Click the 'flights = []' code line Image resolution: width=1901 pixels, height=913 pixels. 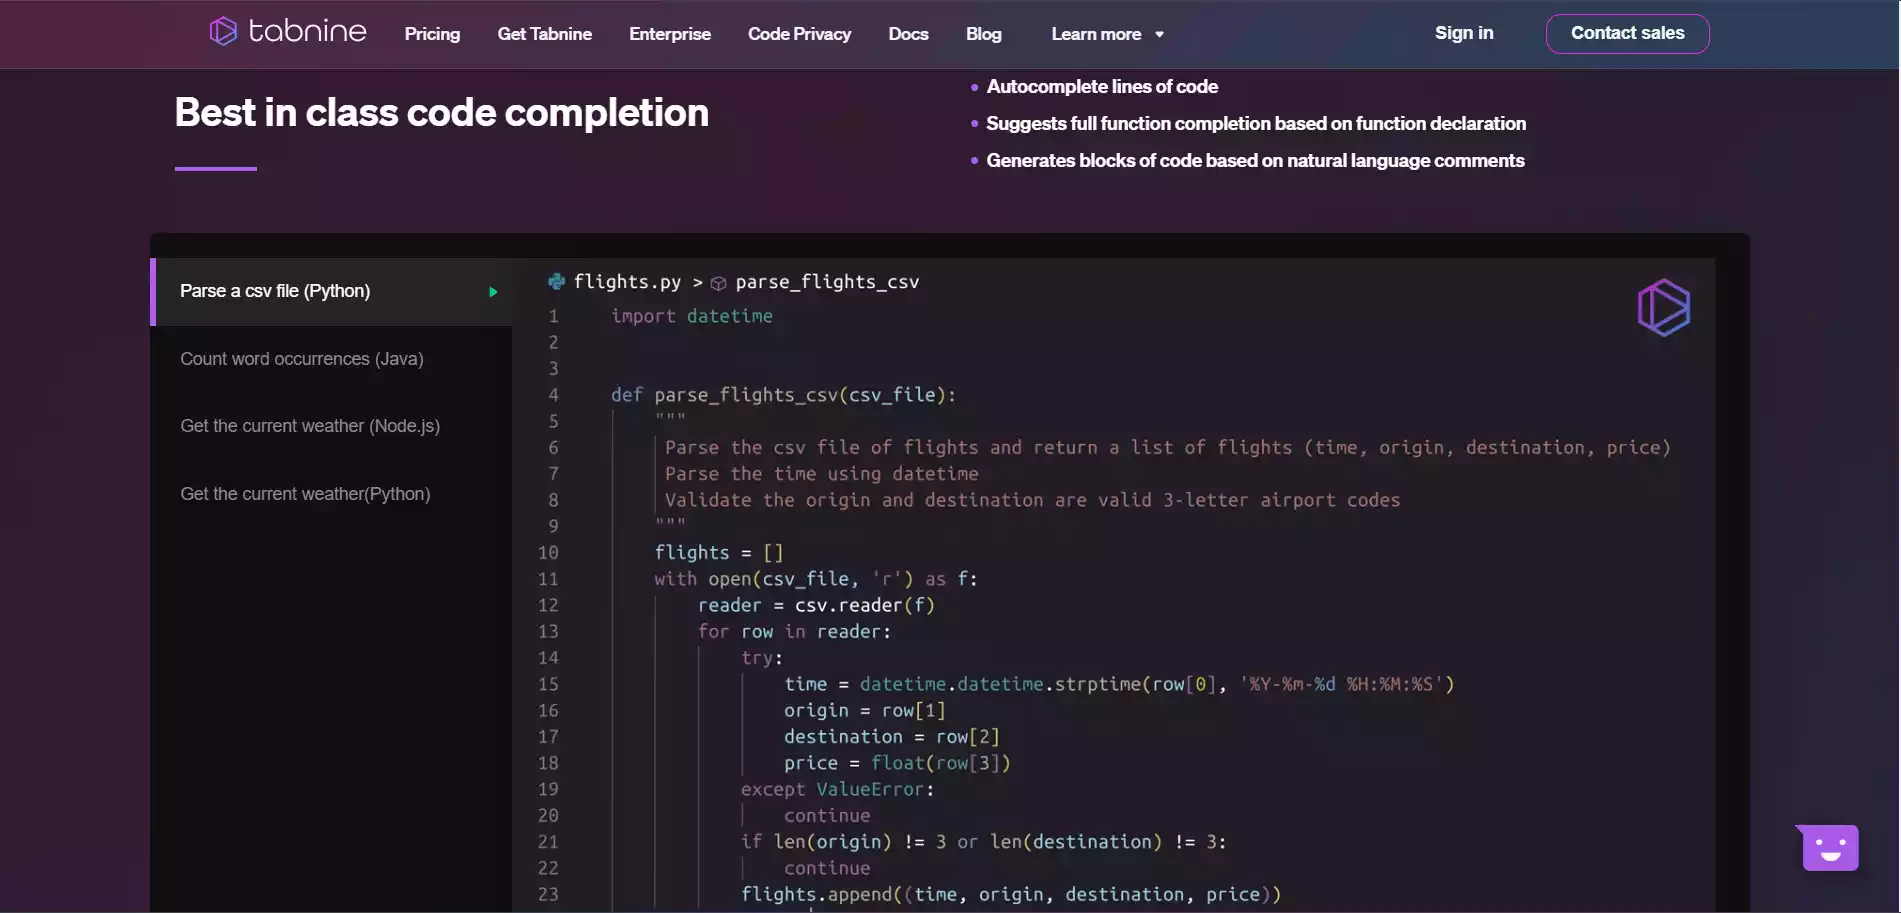coord(719,553)
